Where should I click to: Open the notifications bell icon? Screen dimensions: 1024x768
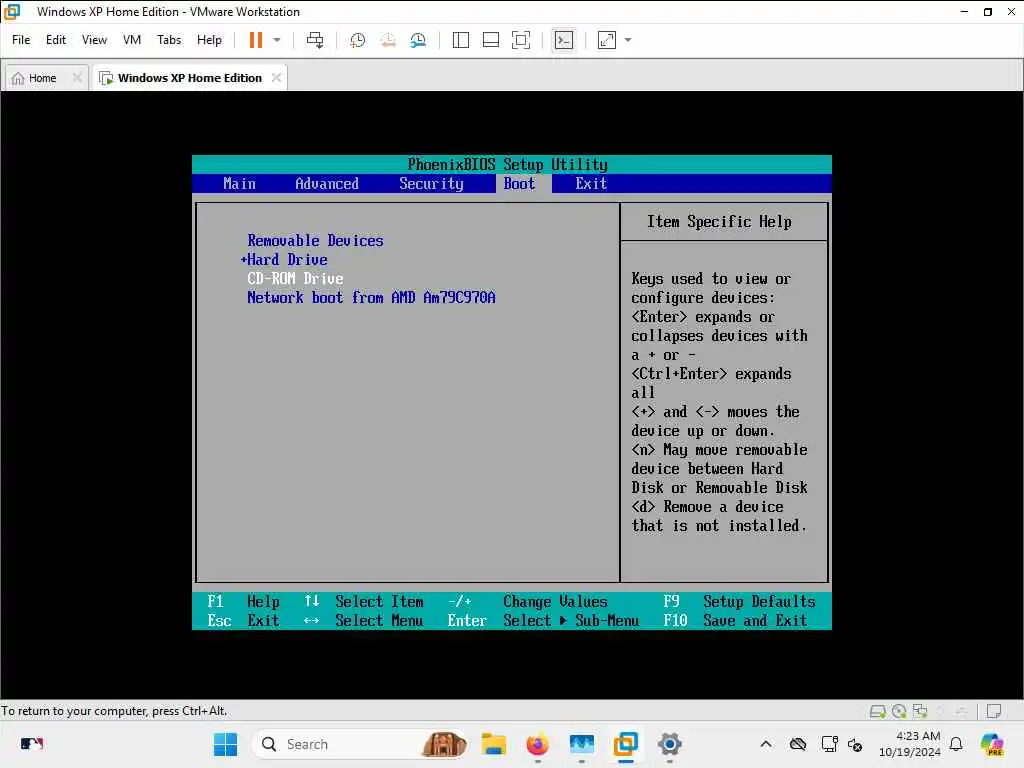(x=956, y=744)
